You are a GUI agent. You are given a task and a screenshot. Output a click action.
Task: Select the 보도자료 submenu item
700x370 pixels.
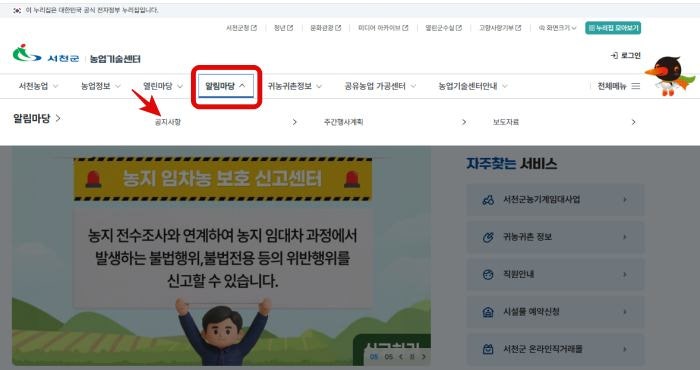tap(506, 122)
